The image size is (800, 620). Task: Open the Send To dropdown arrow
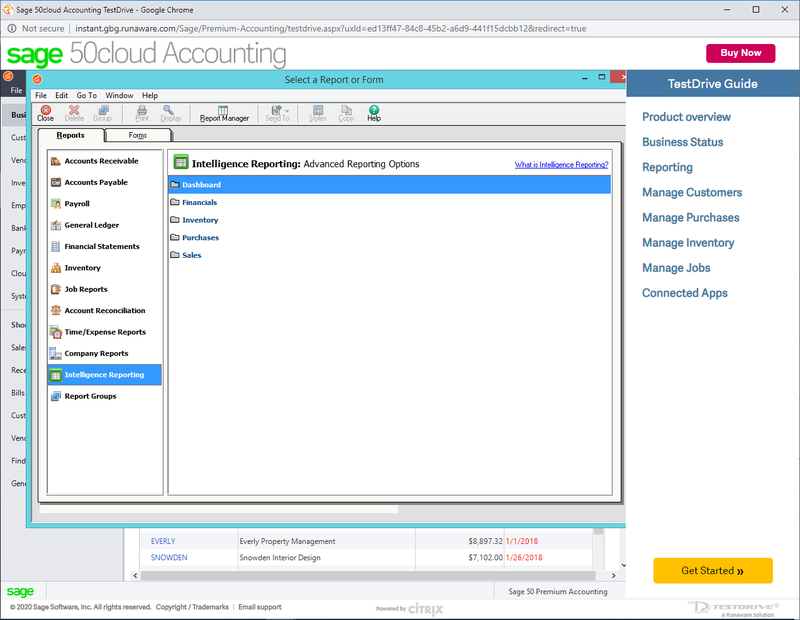pos(287,111)
